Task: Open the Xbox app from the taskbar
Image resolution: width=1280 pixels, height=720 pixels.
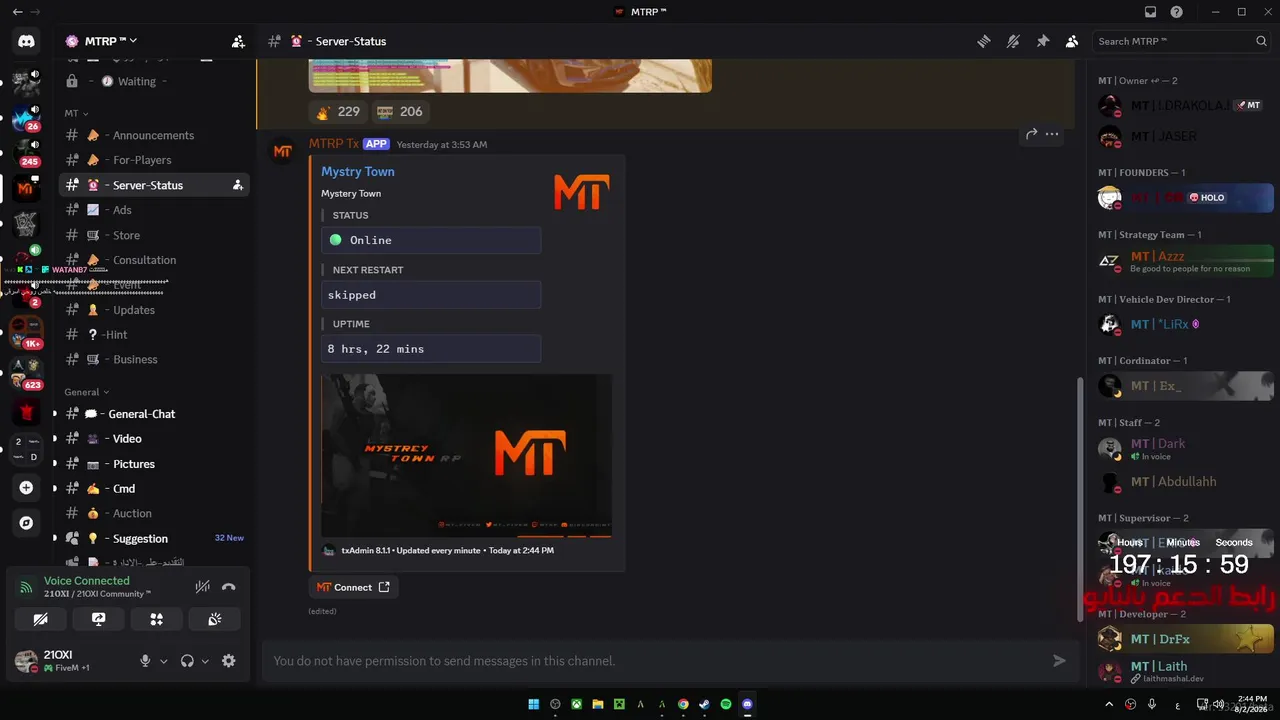Action: (x=577, y=704)
